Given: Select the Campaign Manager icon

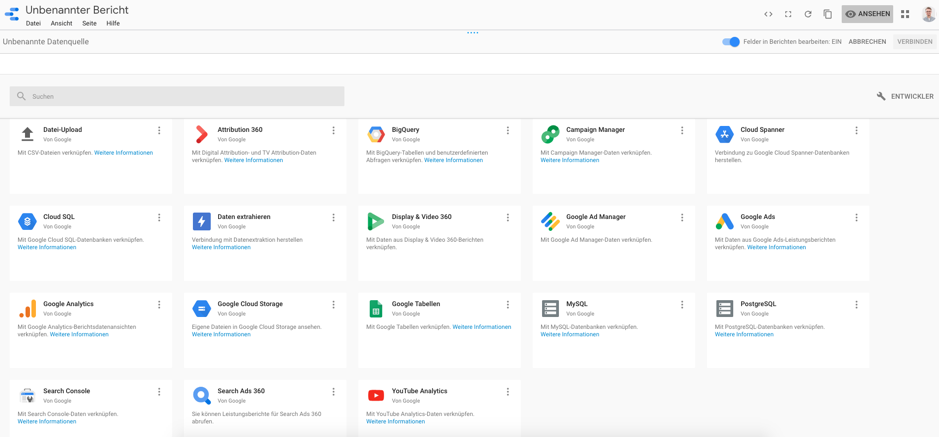Looking at the screenshot, I should tap(550, 135).
